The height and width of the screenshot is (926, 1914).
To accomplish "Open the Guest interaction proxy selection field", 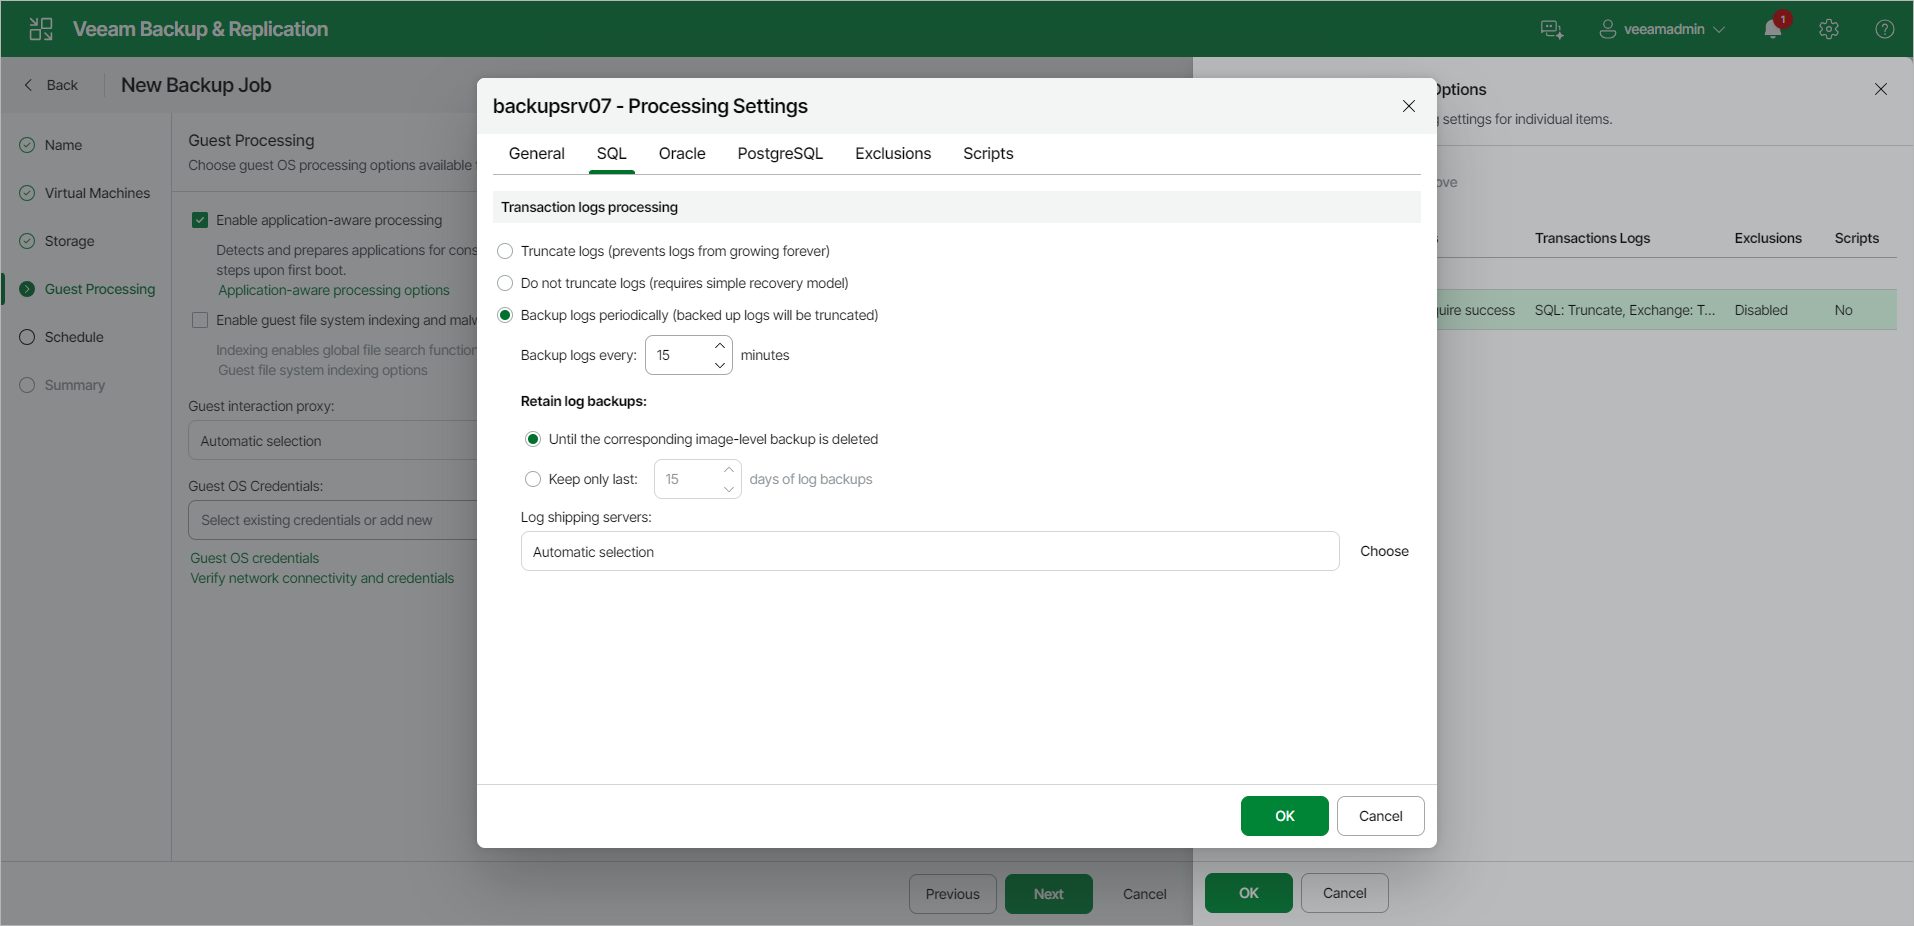I will point(333,440).
